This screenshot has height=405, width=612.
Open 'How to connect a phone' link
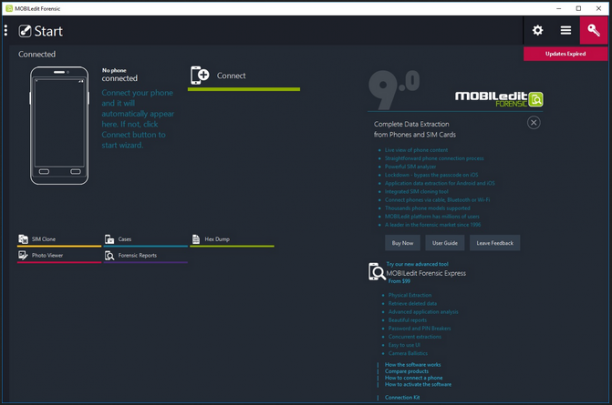[x=414, y=378]
